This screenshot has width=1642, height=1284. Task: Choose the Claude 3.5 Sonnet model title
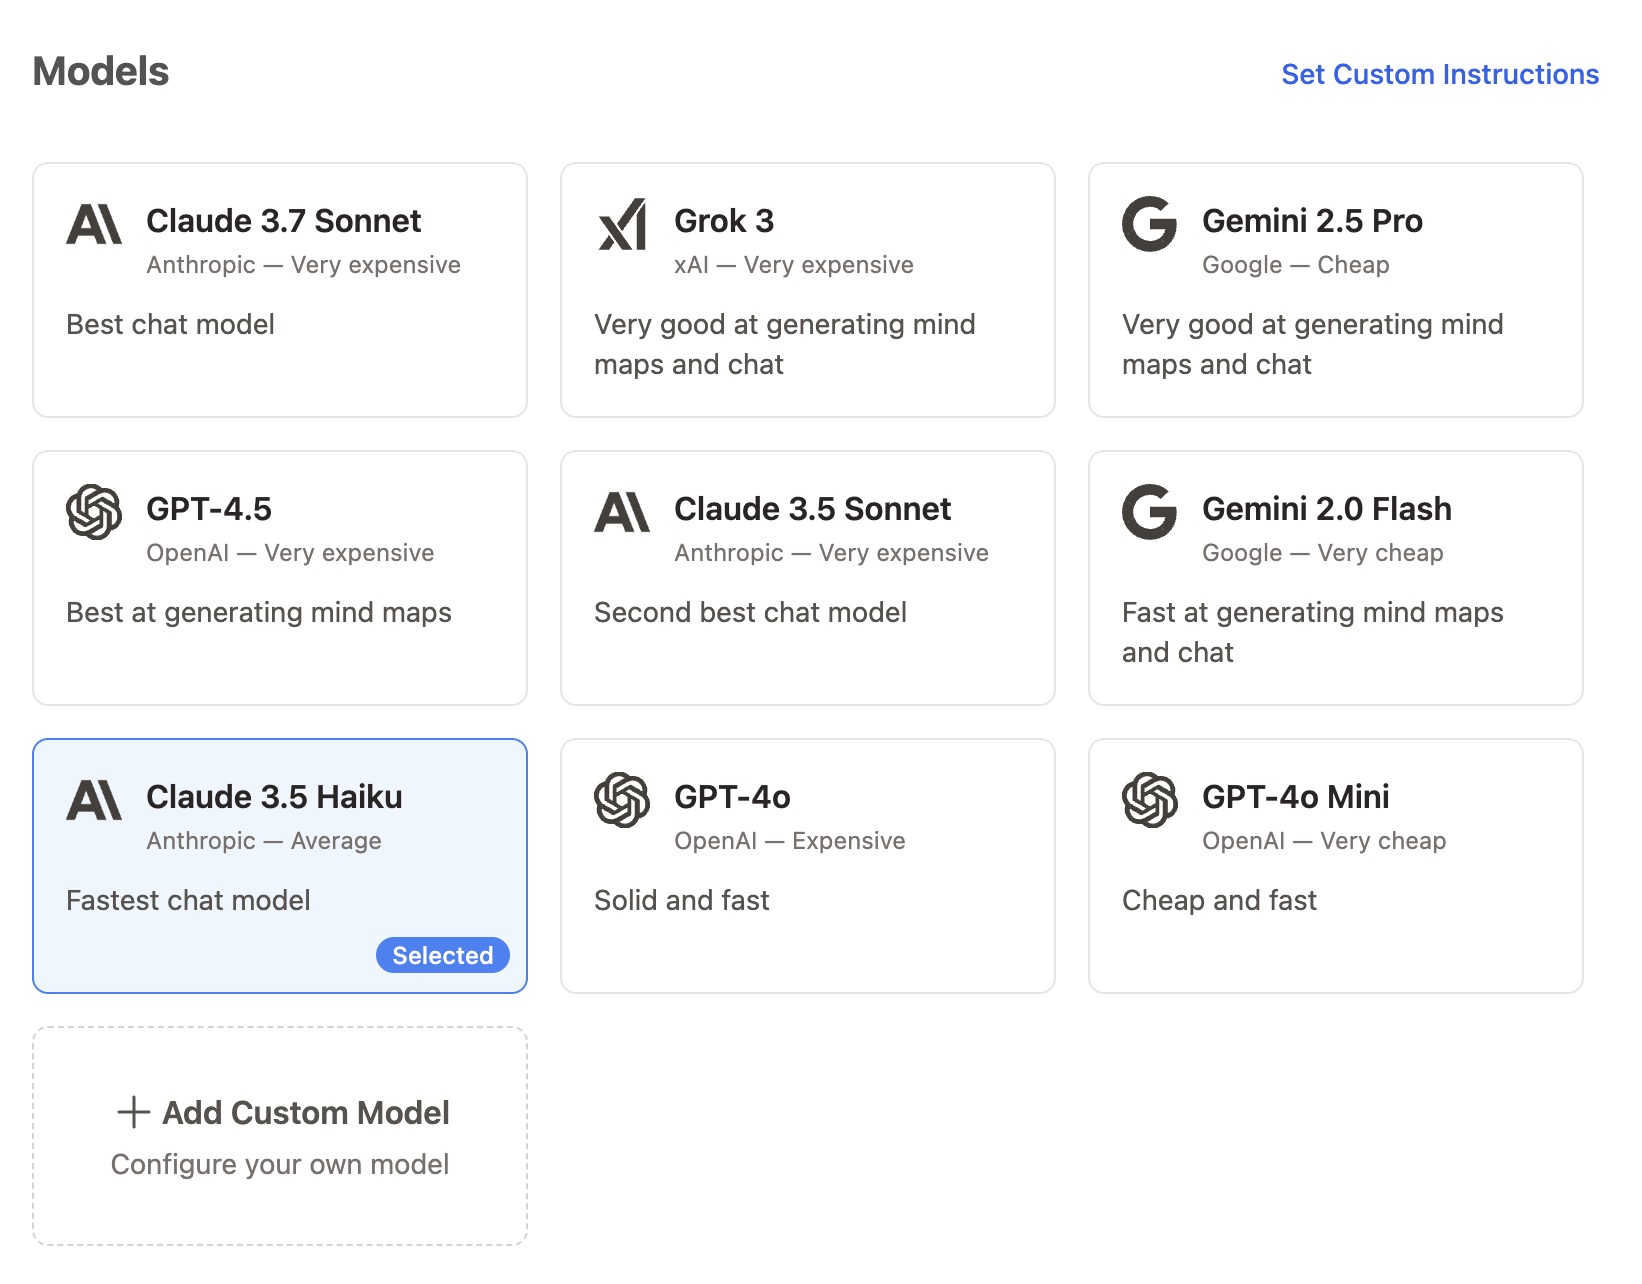pyautogui.click(x=812, y=509)
